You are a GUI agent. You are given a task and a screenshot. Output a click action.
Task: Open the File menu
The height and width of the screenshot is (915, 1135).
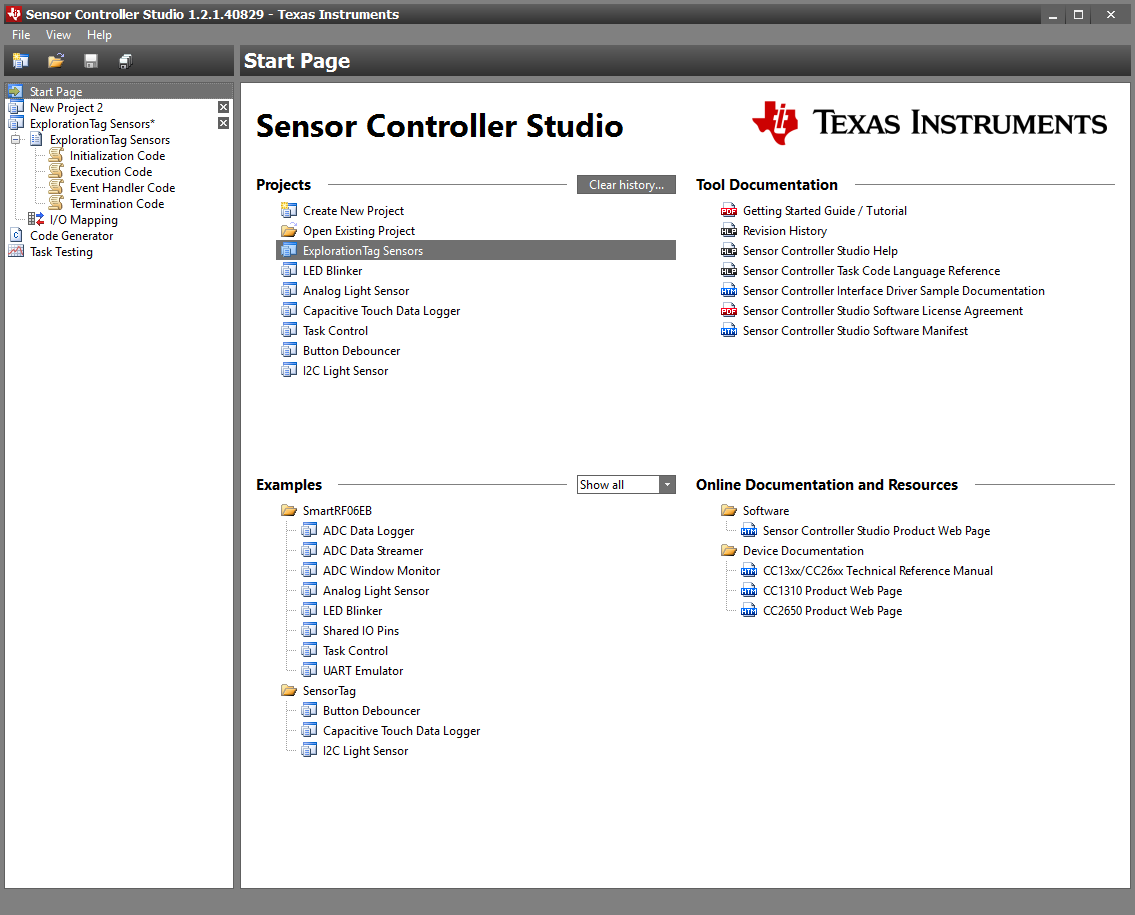pos(21,35)
